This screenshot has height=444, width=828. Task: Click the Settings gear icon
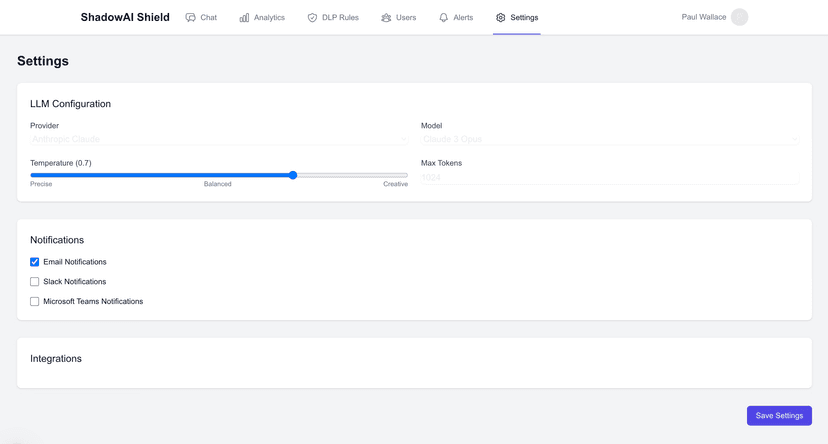click(x=501, y=17)
